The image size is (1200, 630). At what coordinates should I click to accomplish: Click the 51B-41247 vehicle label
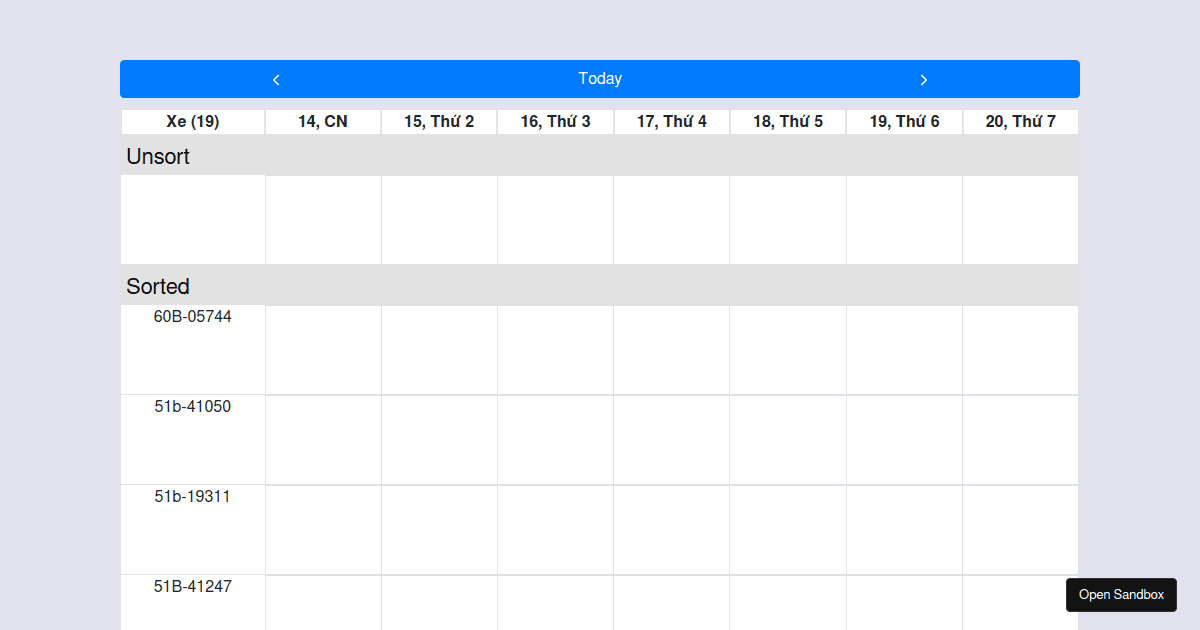click(x=191, y=586)
